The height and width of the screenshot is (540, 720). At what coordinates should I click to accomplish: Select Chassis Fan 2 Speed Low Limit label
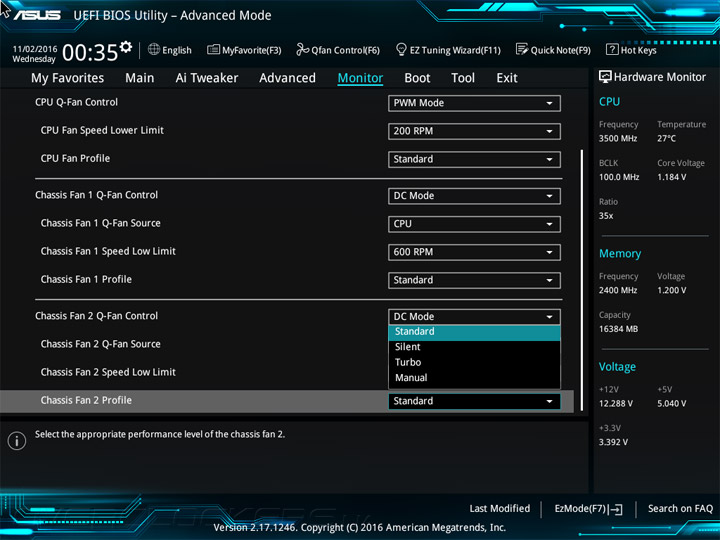(x=108, y=372)
